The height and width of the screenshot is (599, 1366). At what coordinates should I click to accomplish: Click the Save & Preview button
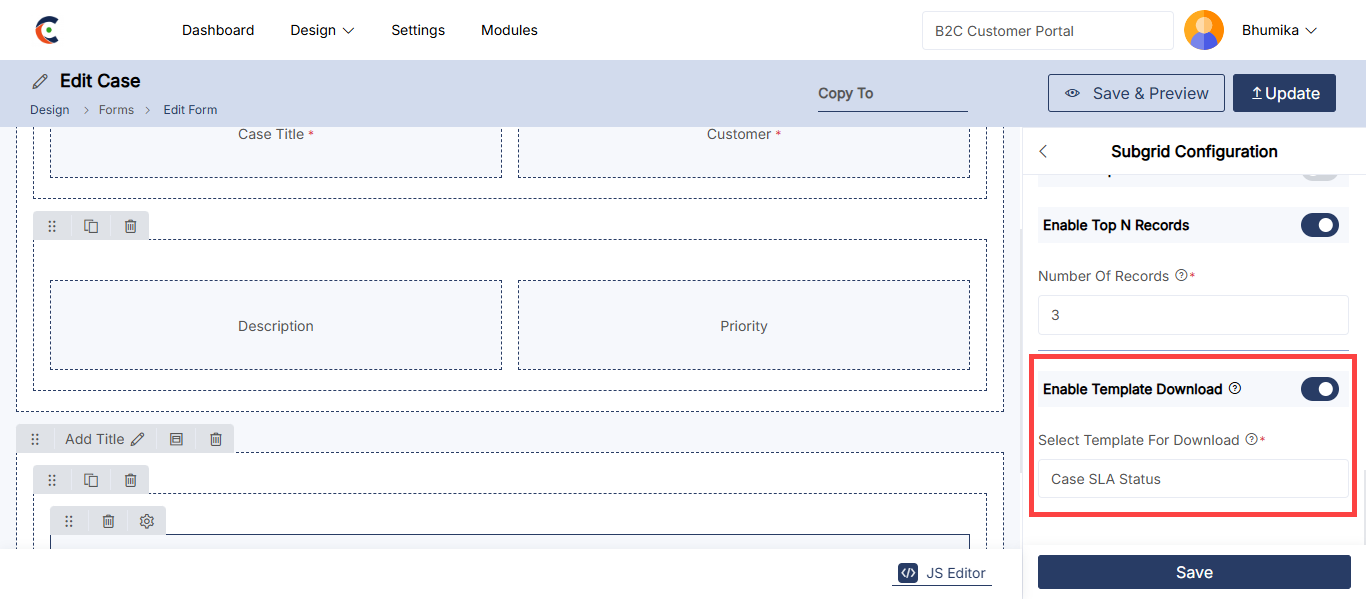click(1136, 93)
